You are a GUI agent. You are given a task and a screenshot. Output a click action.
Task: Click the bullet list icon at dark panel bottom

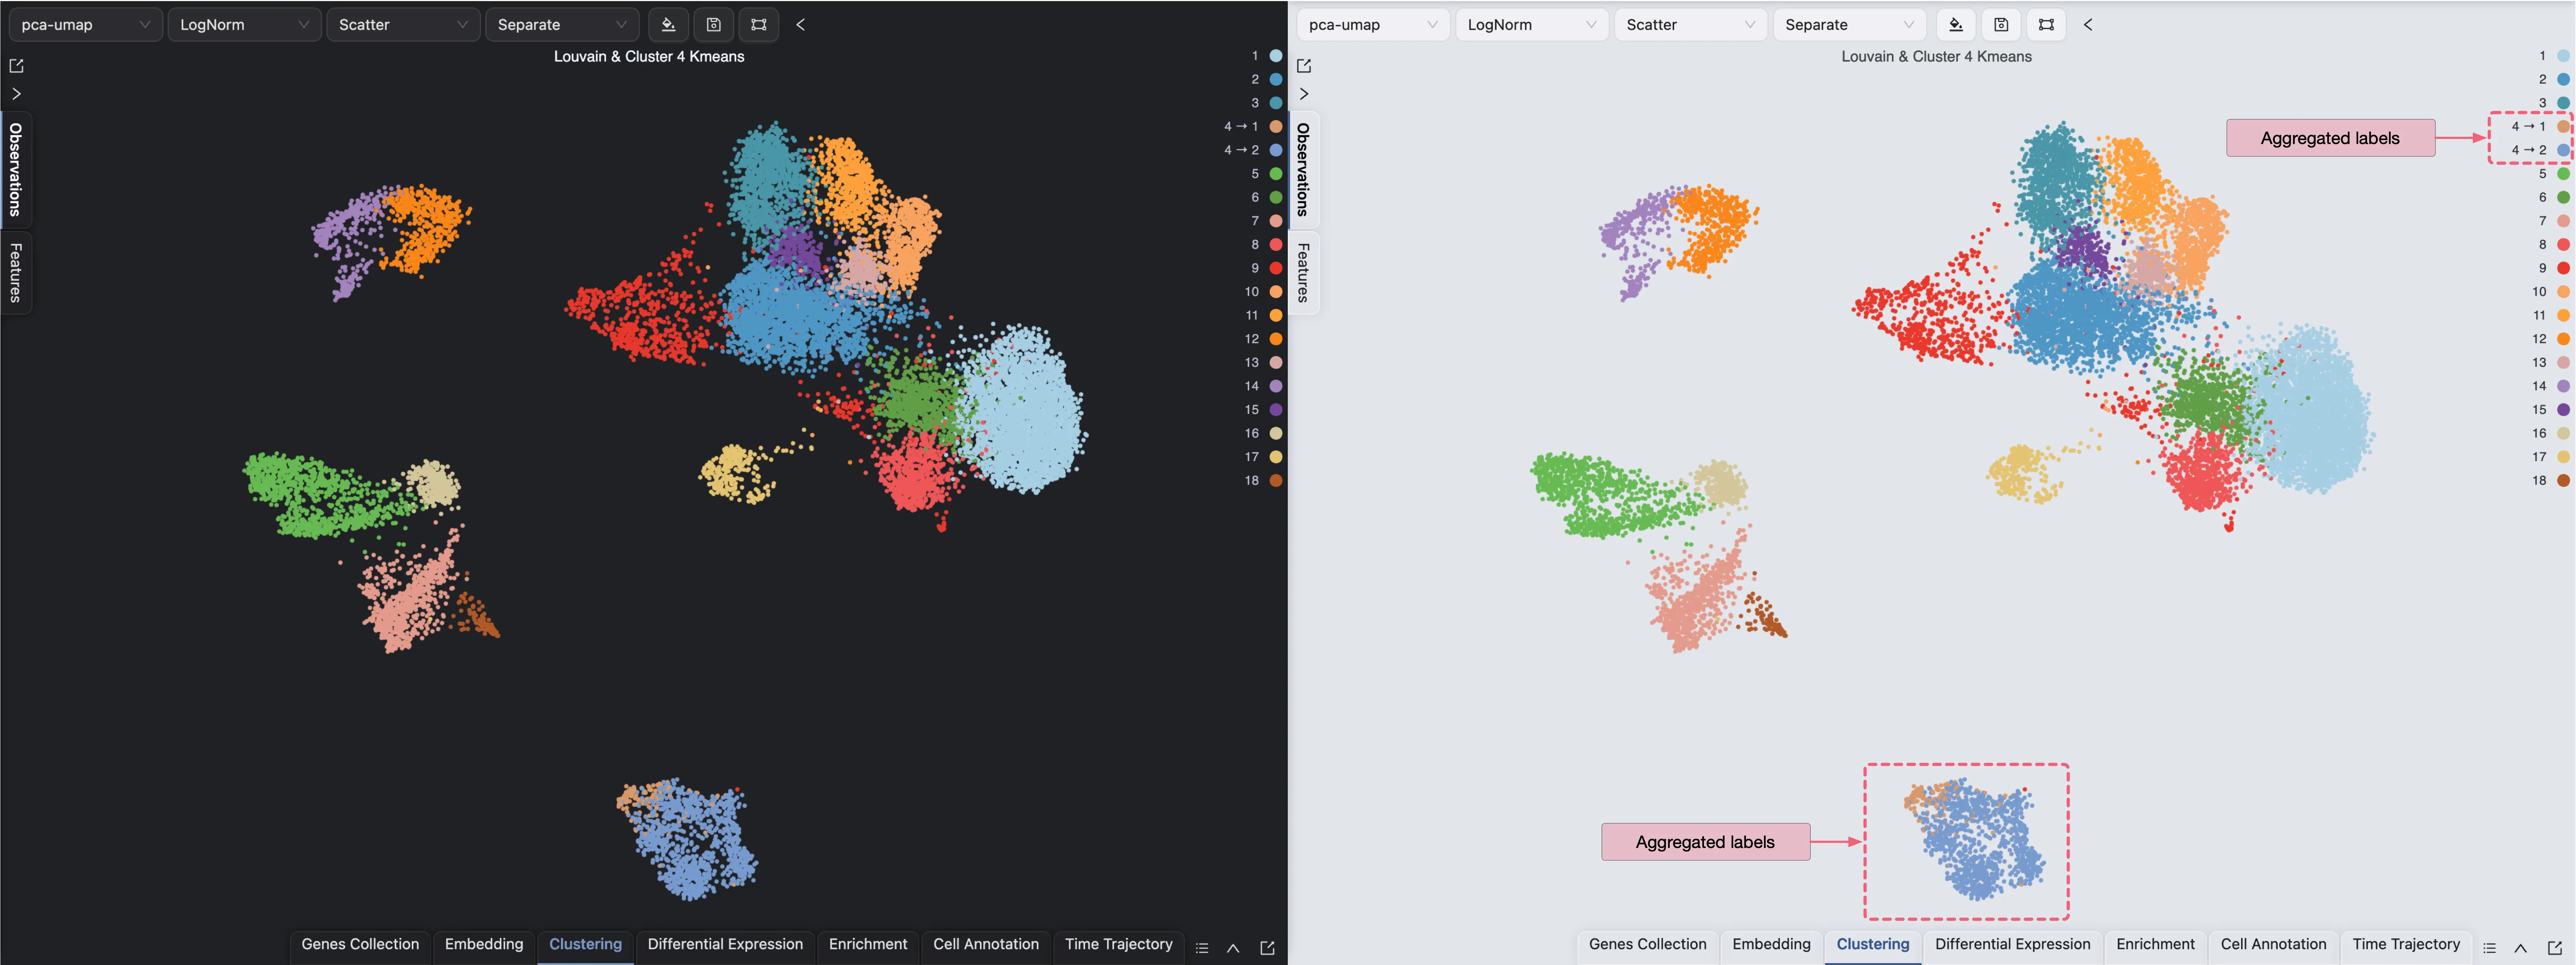pyautogui.click(x=1202, y=948)
